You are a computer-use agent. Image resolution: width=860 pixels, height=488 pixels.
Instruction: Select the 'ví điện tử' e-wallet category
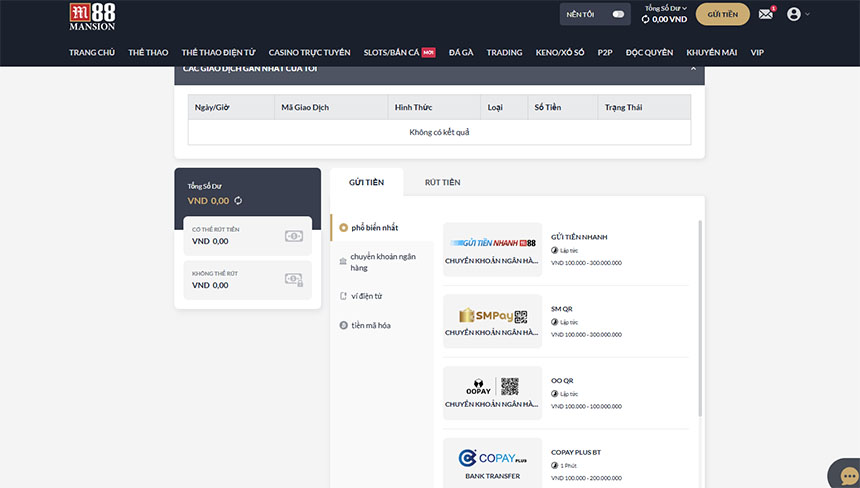[x=366, y=296]
